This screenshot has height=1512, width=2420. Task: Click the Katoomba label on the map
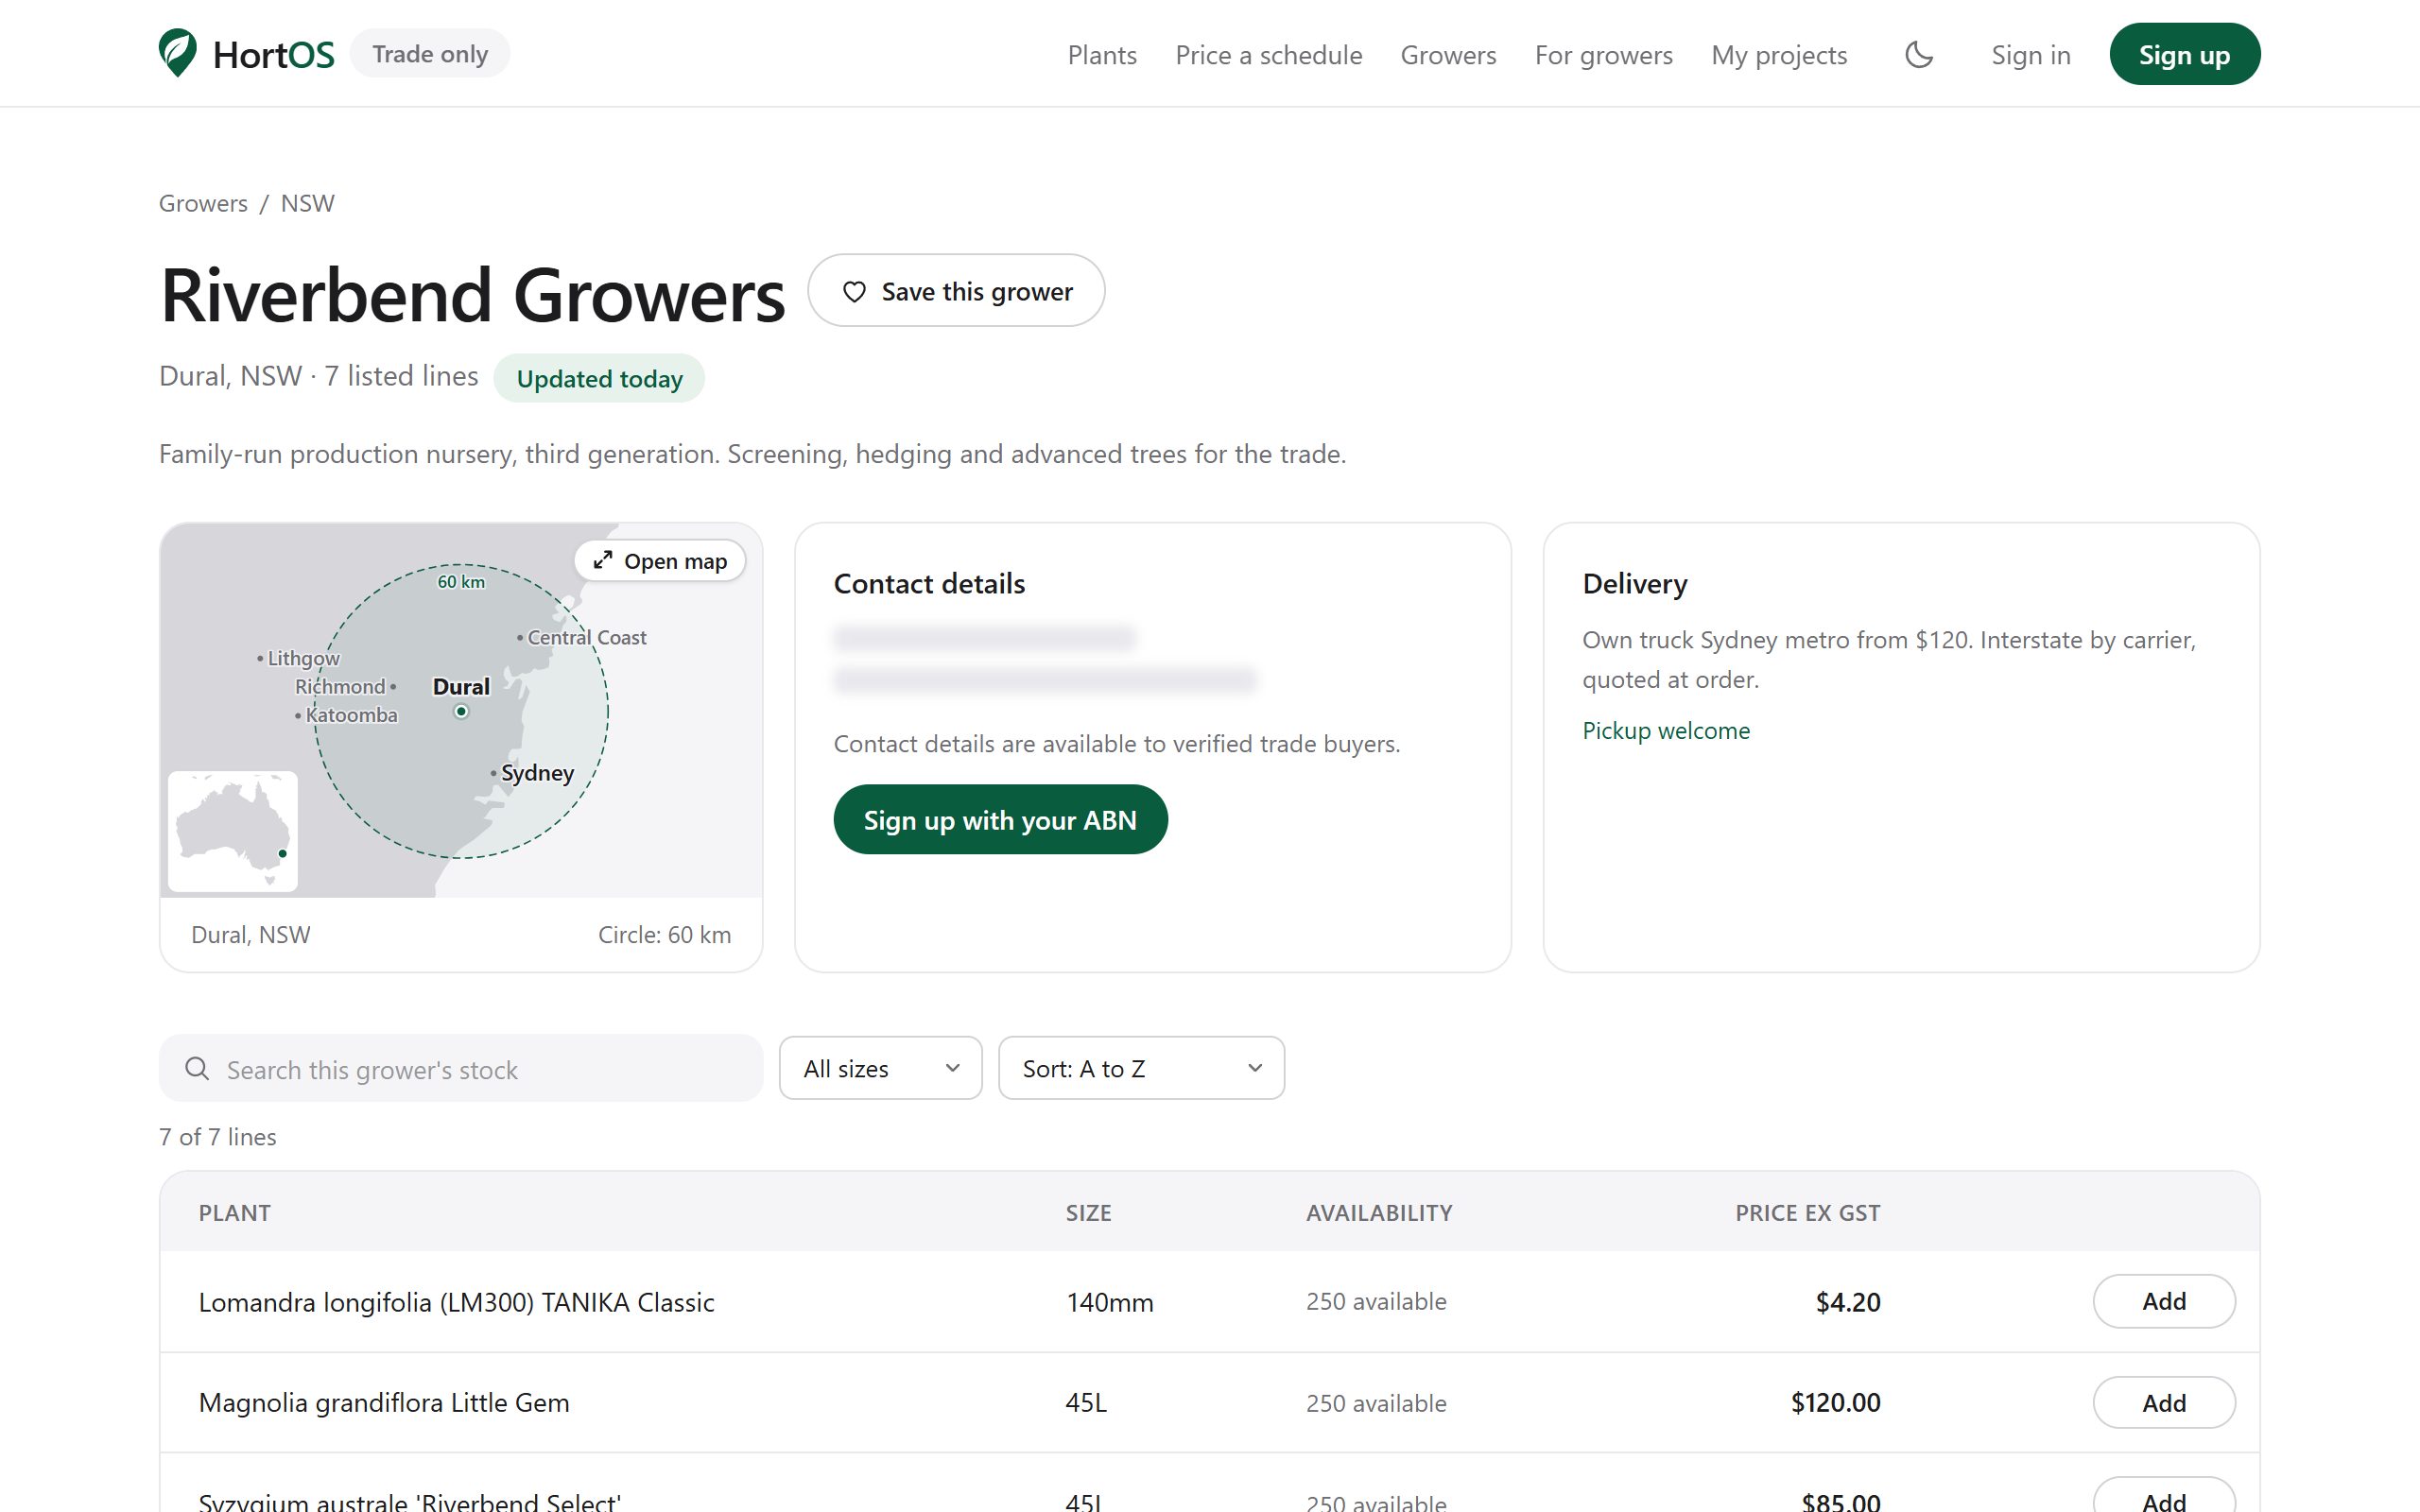(x=351, y=715)
